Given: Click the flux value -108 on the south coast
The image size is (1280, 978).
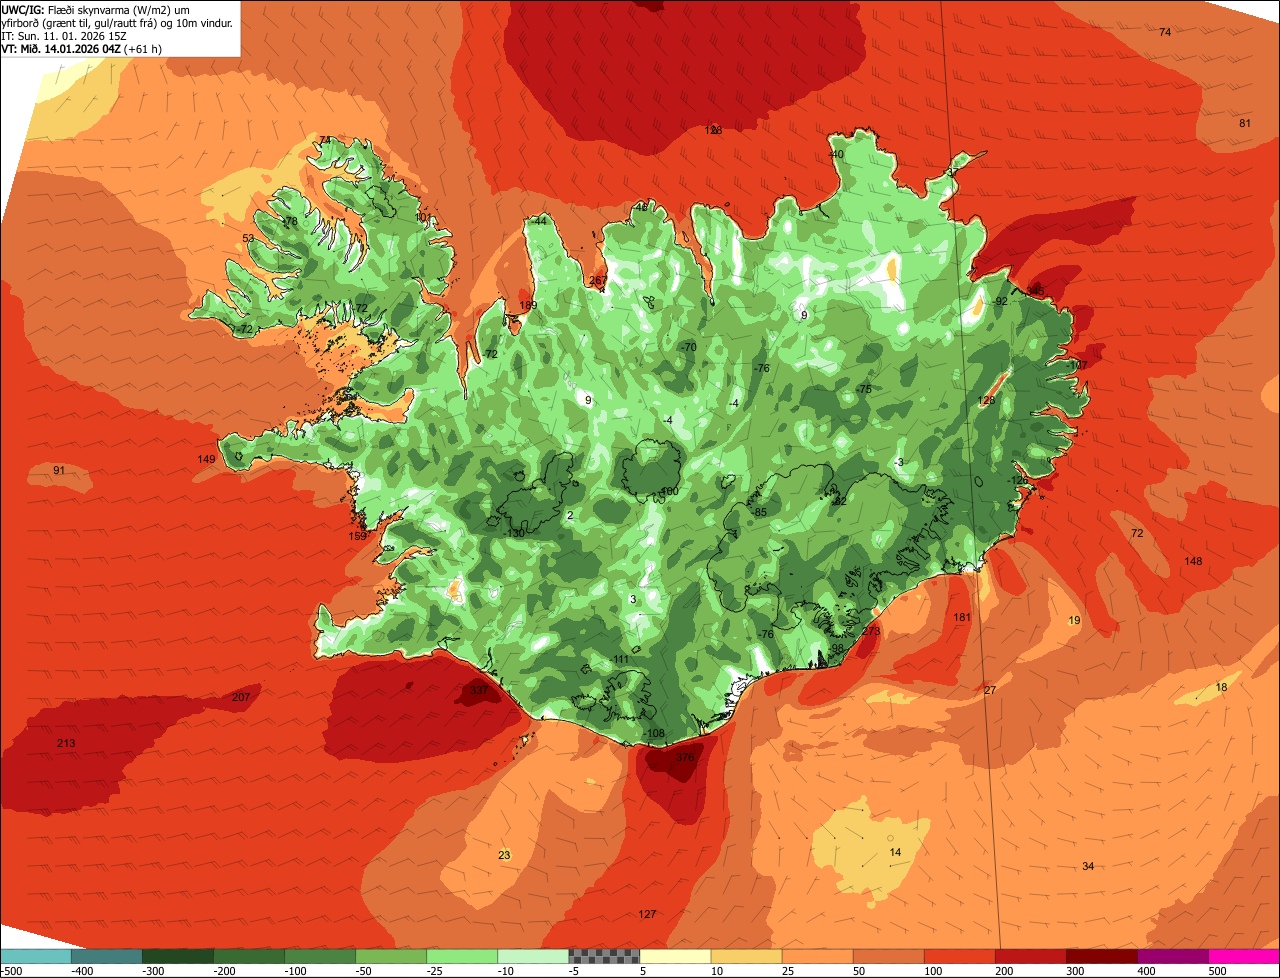Looking at the screenshot, I should coord(654,733).
